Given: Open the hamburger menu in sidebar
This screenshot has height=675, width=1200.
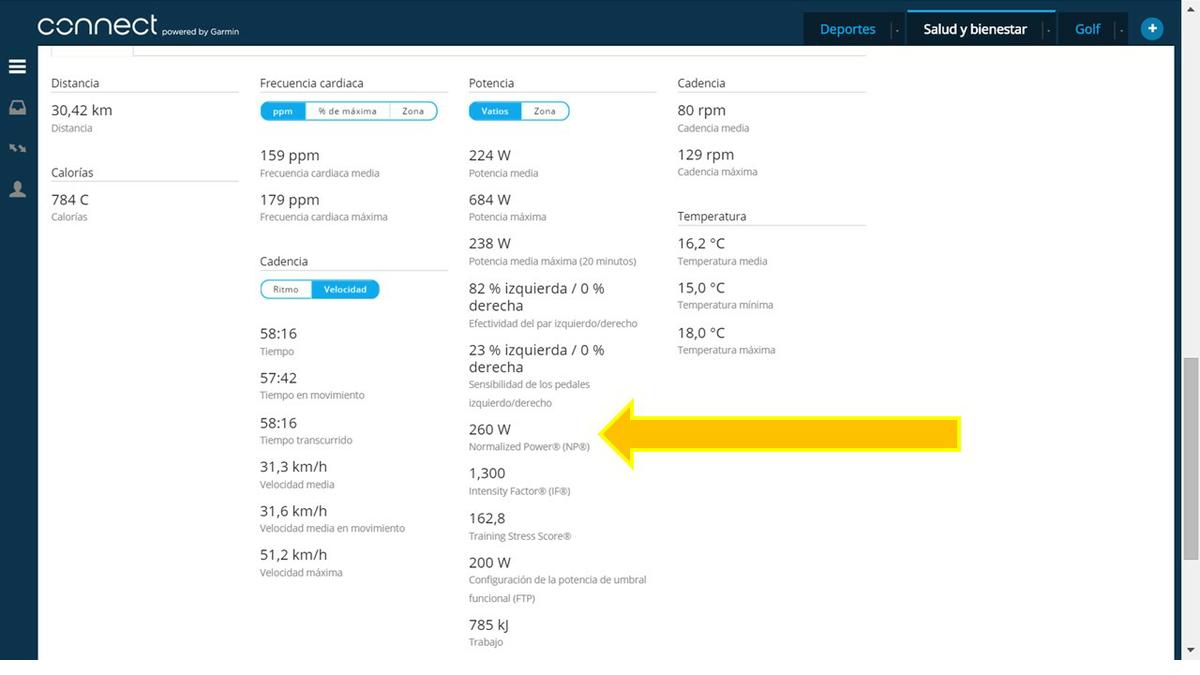Looking at the screenshot, I should (17, 67).
